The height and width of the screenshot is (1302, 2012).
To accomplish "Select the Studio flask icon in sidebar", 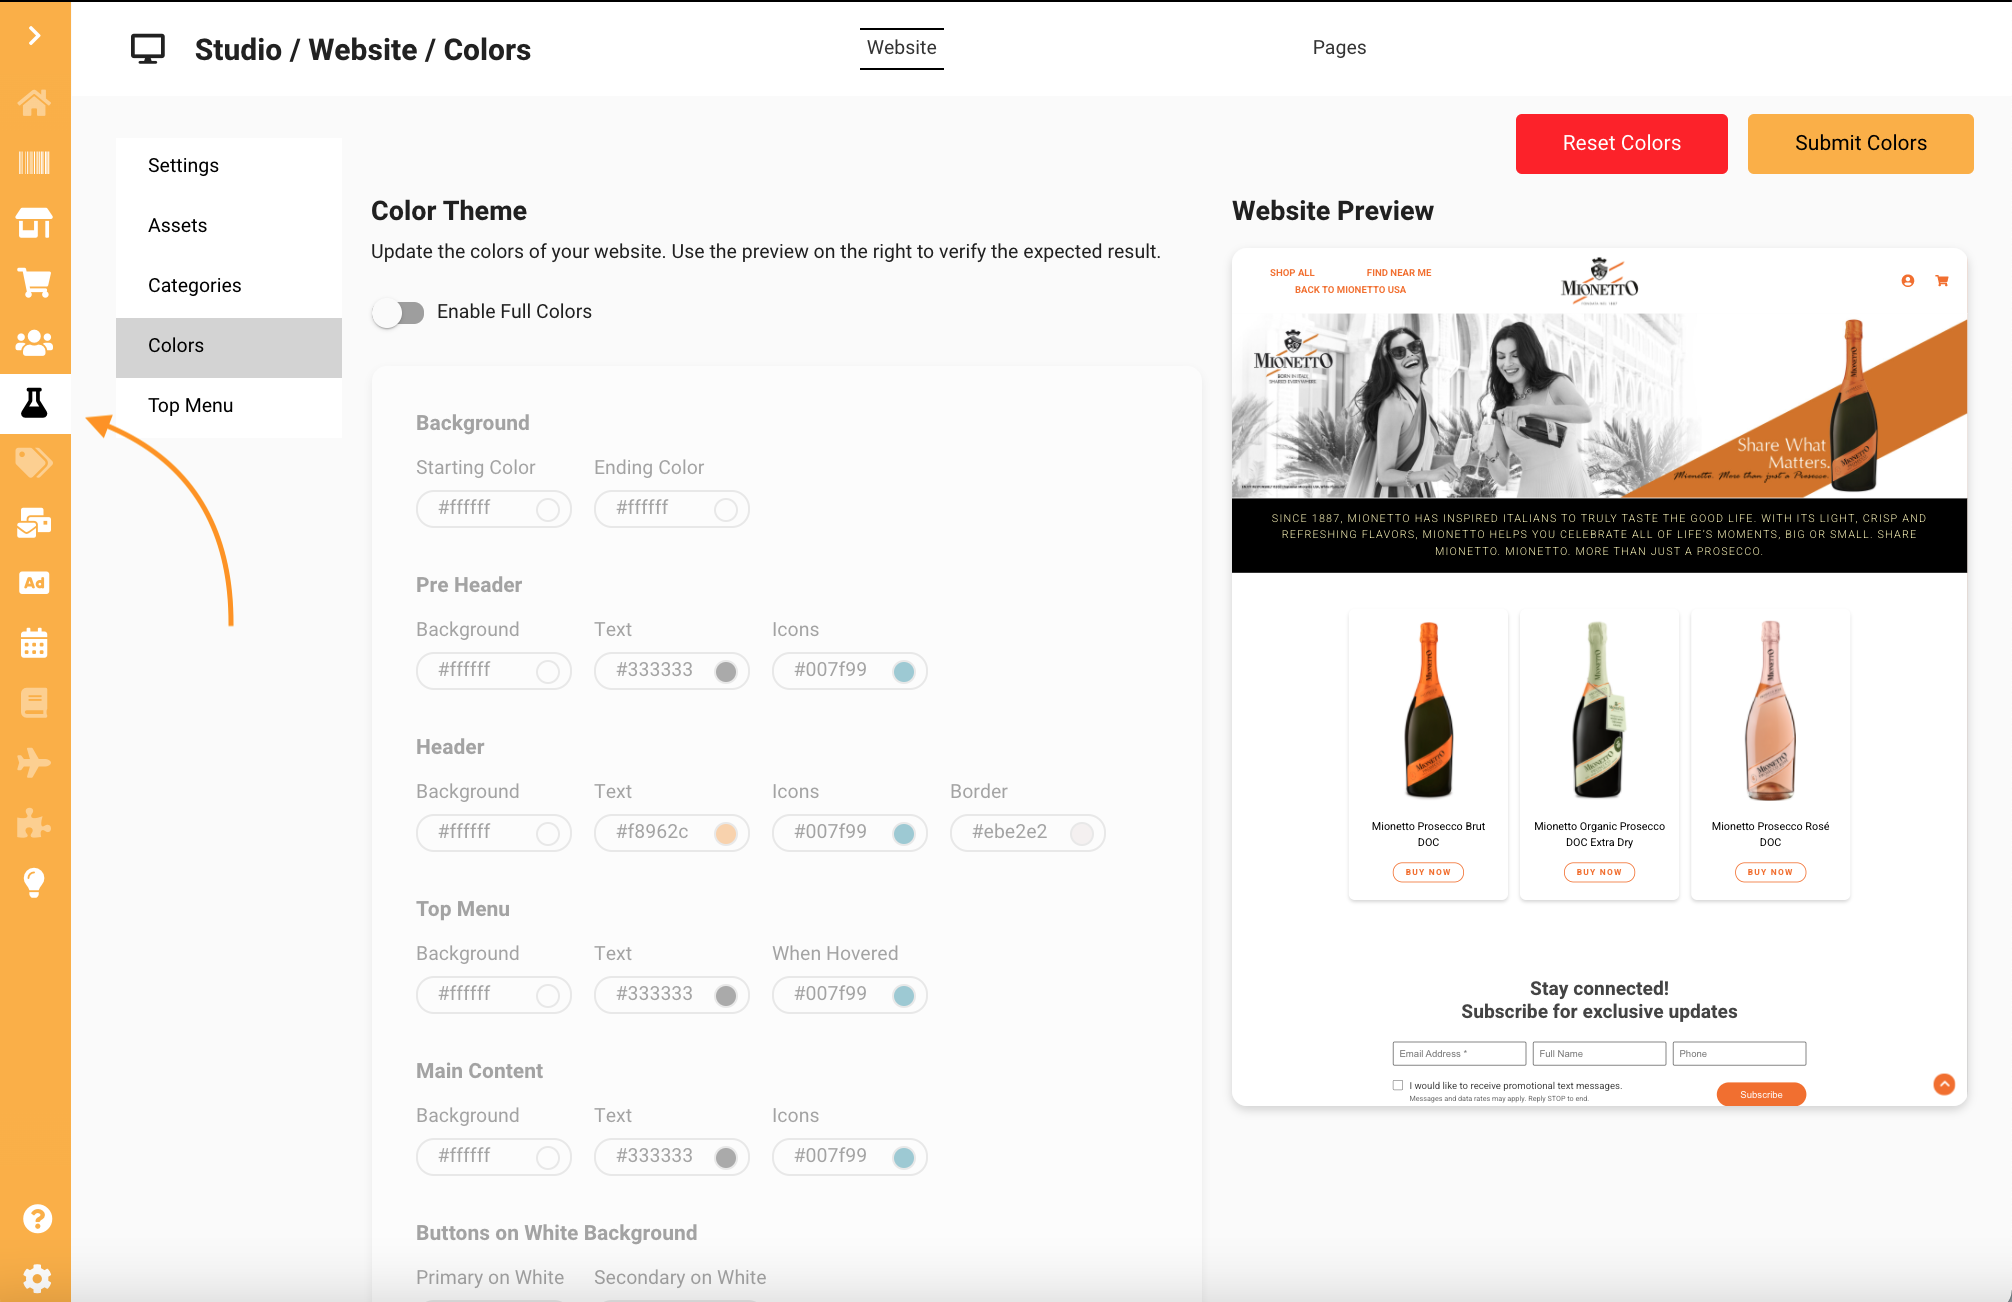I will point(35,403).
